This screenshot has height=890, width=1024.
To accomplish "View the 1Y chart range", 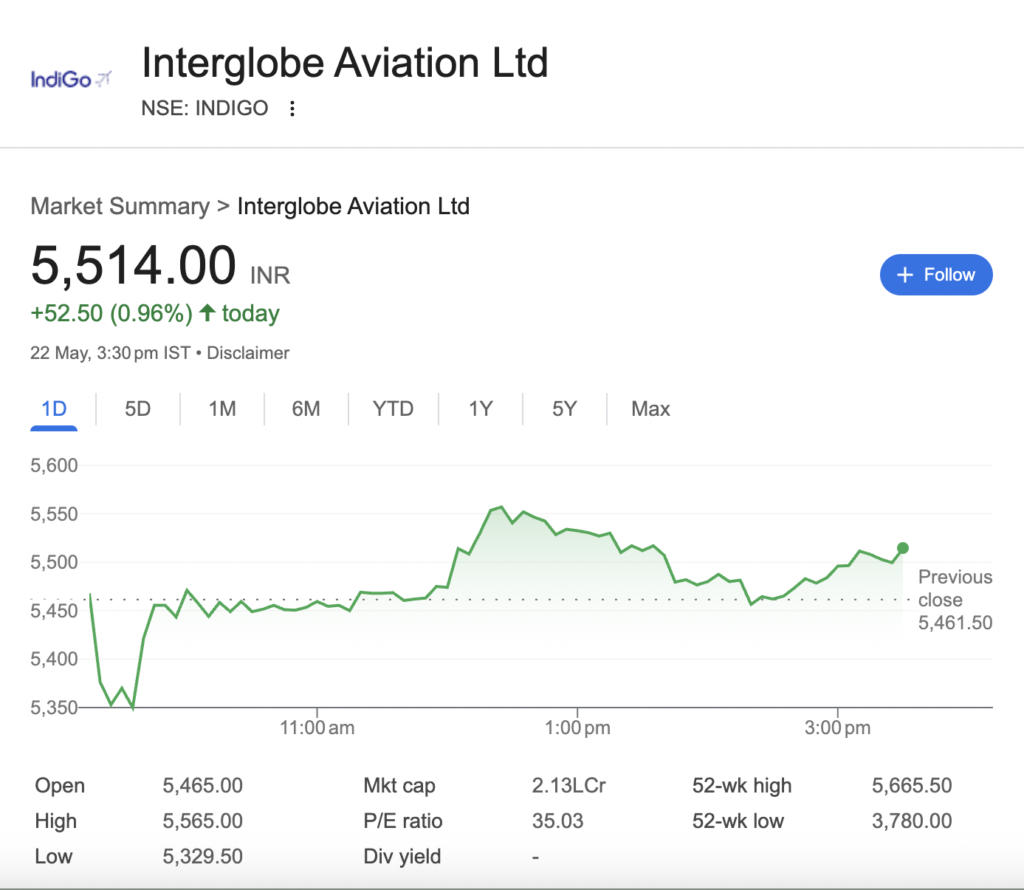I will pos(481,409).
